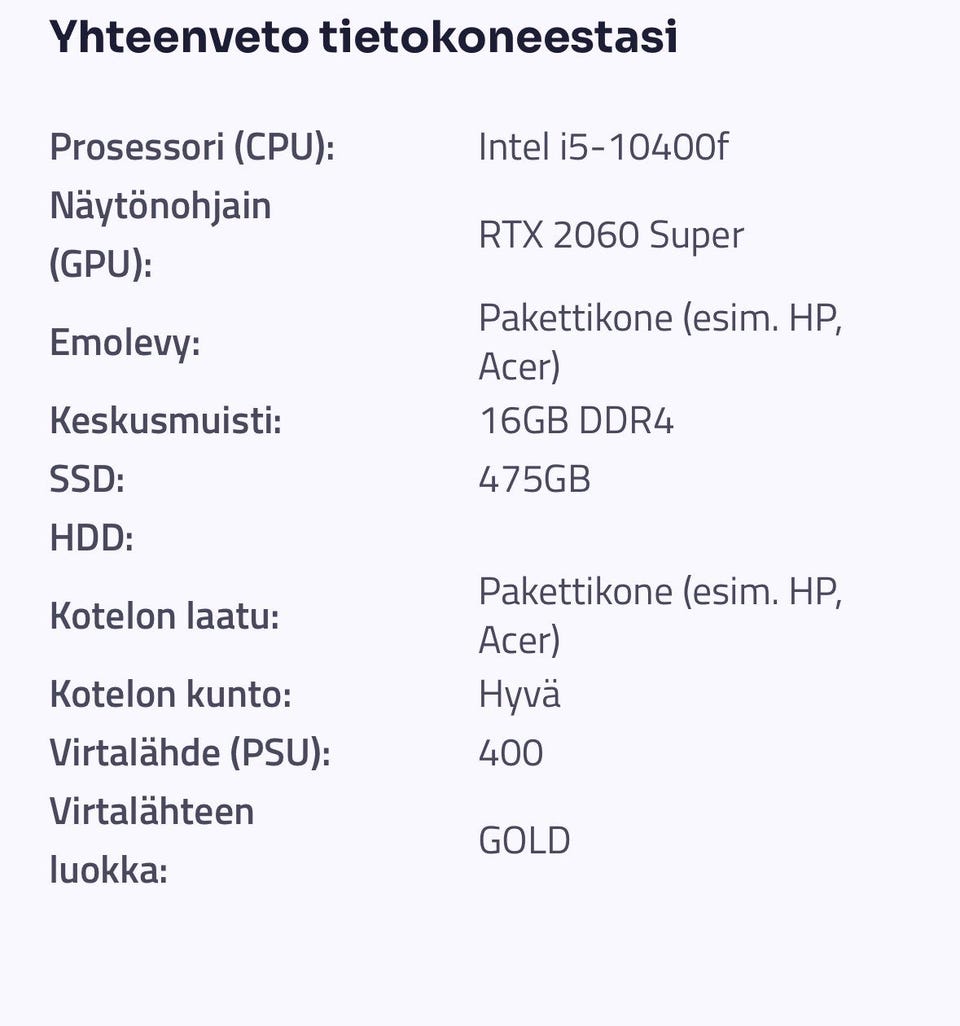
Task: Click the heading Yhteenveto tietokoneestasi
Action: [363, 37]
